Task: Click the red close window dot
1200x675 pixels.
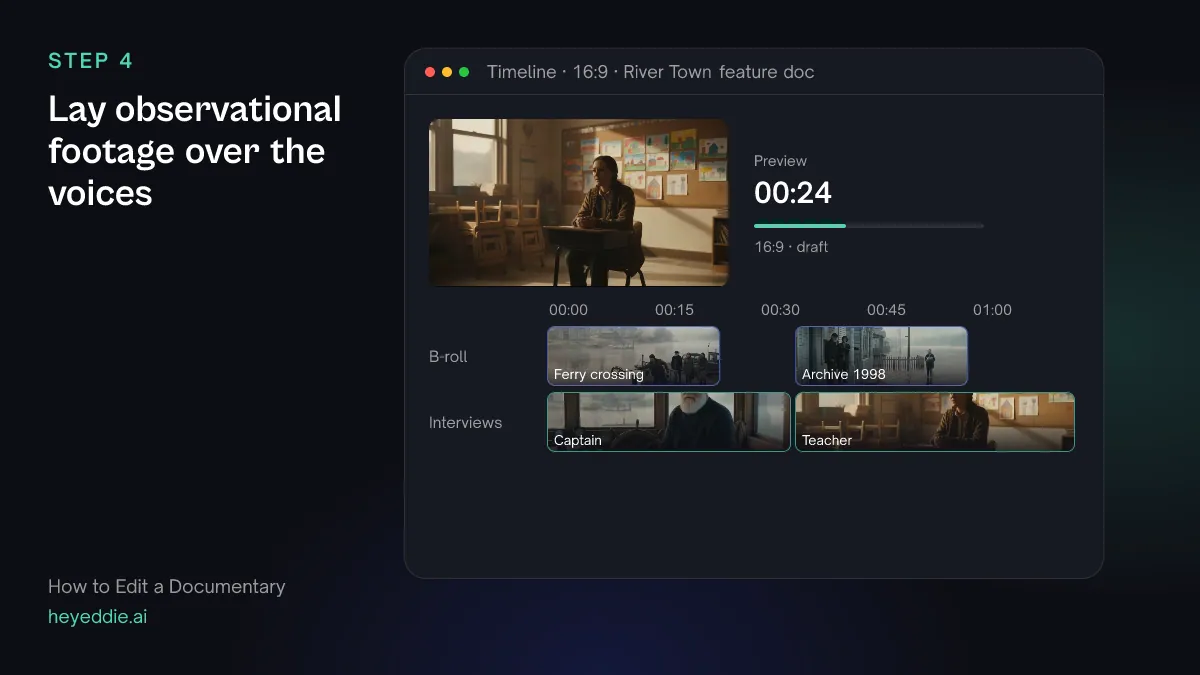Action: pyautogui.click(x=430, y=72)
